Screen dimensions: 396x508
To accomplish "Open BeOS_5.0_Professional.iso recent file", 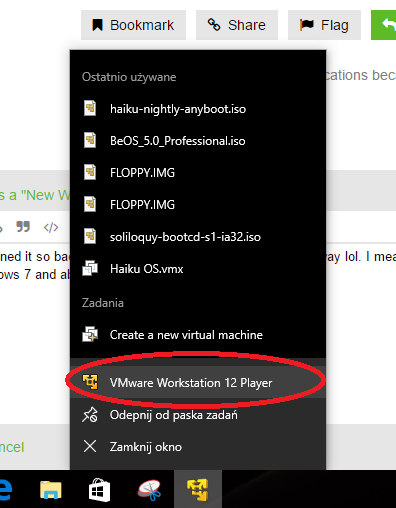I will click(x=198, y=141).
